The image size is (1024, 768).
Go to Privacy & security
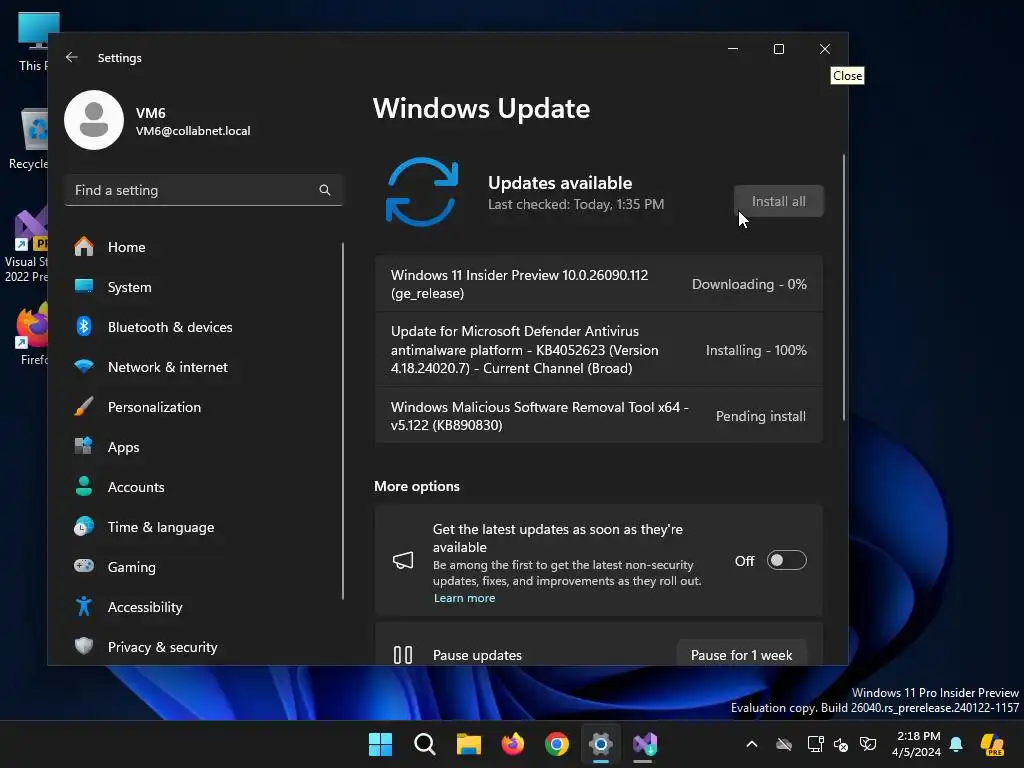[206, 647]
